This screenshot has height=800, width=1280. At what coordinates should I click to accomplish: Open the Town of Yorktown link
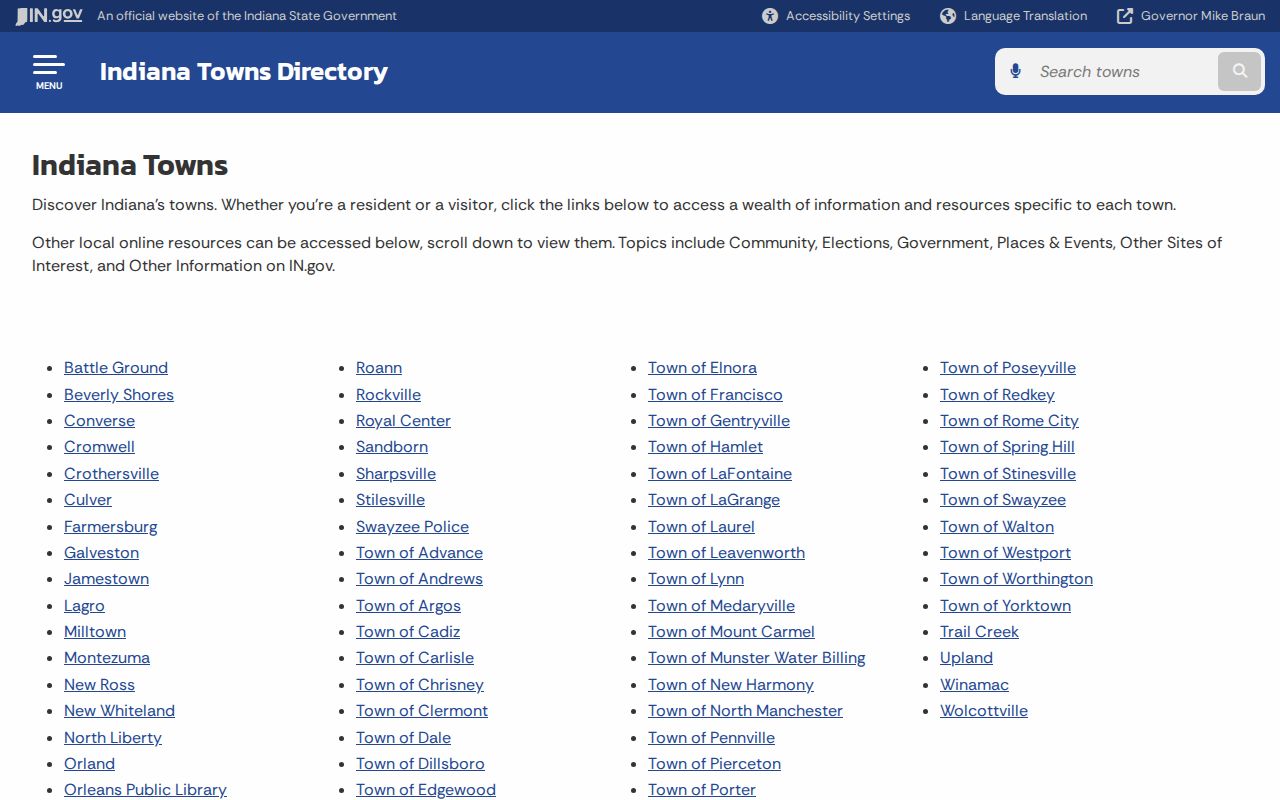[1005, 606]
